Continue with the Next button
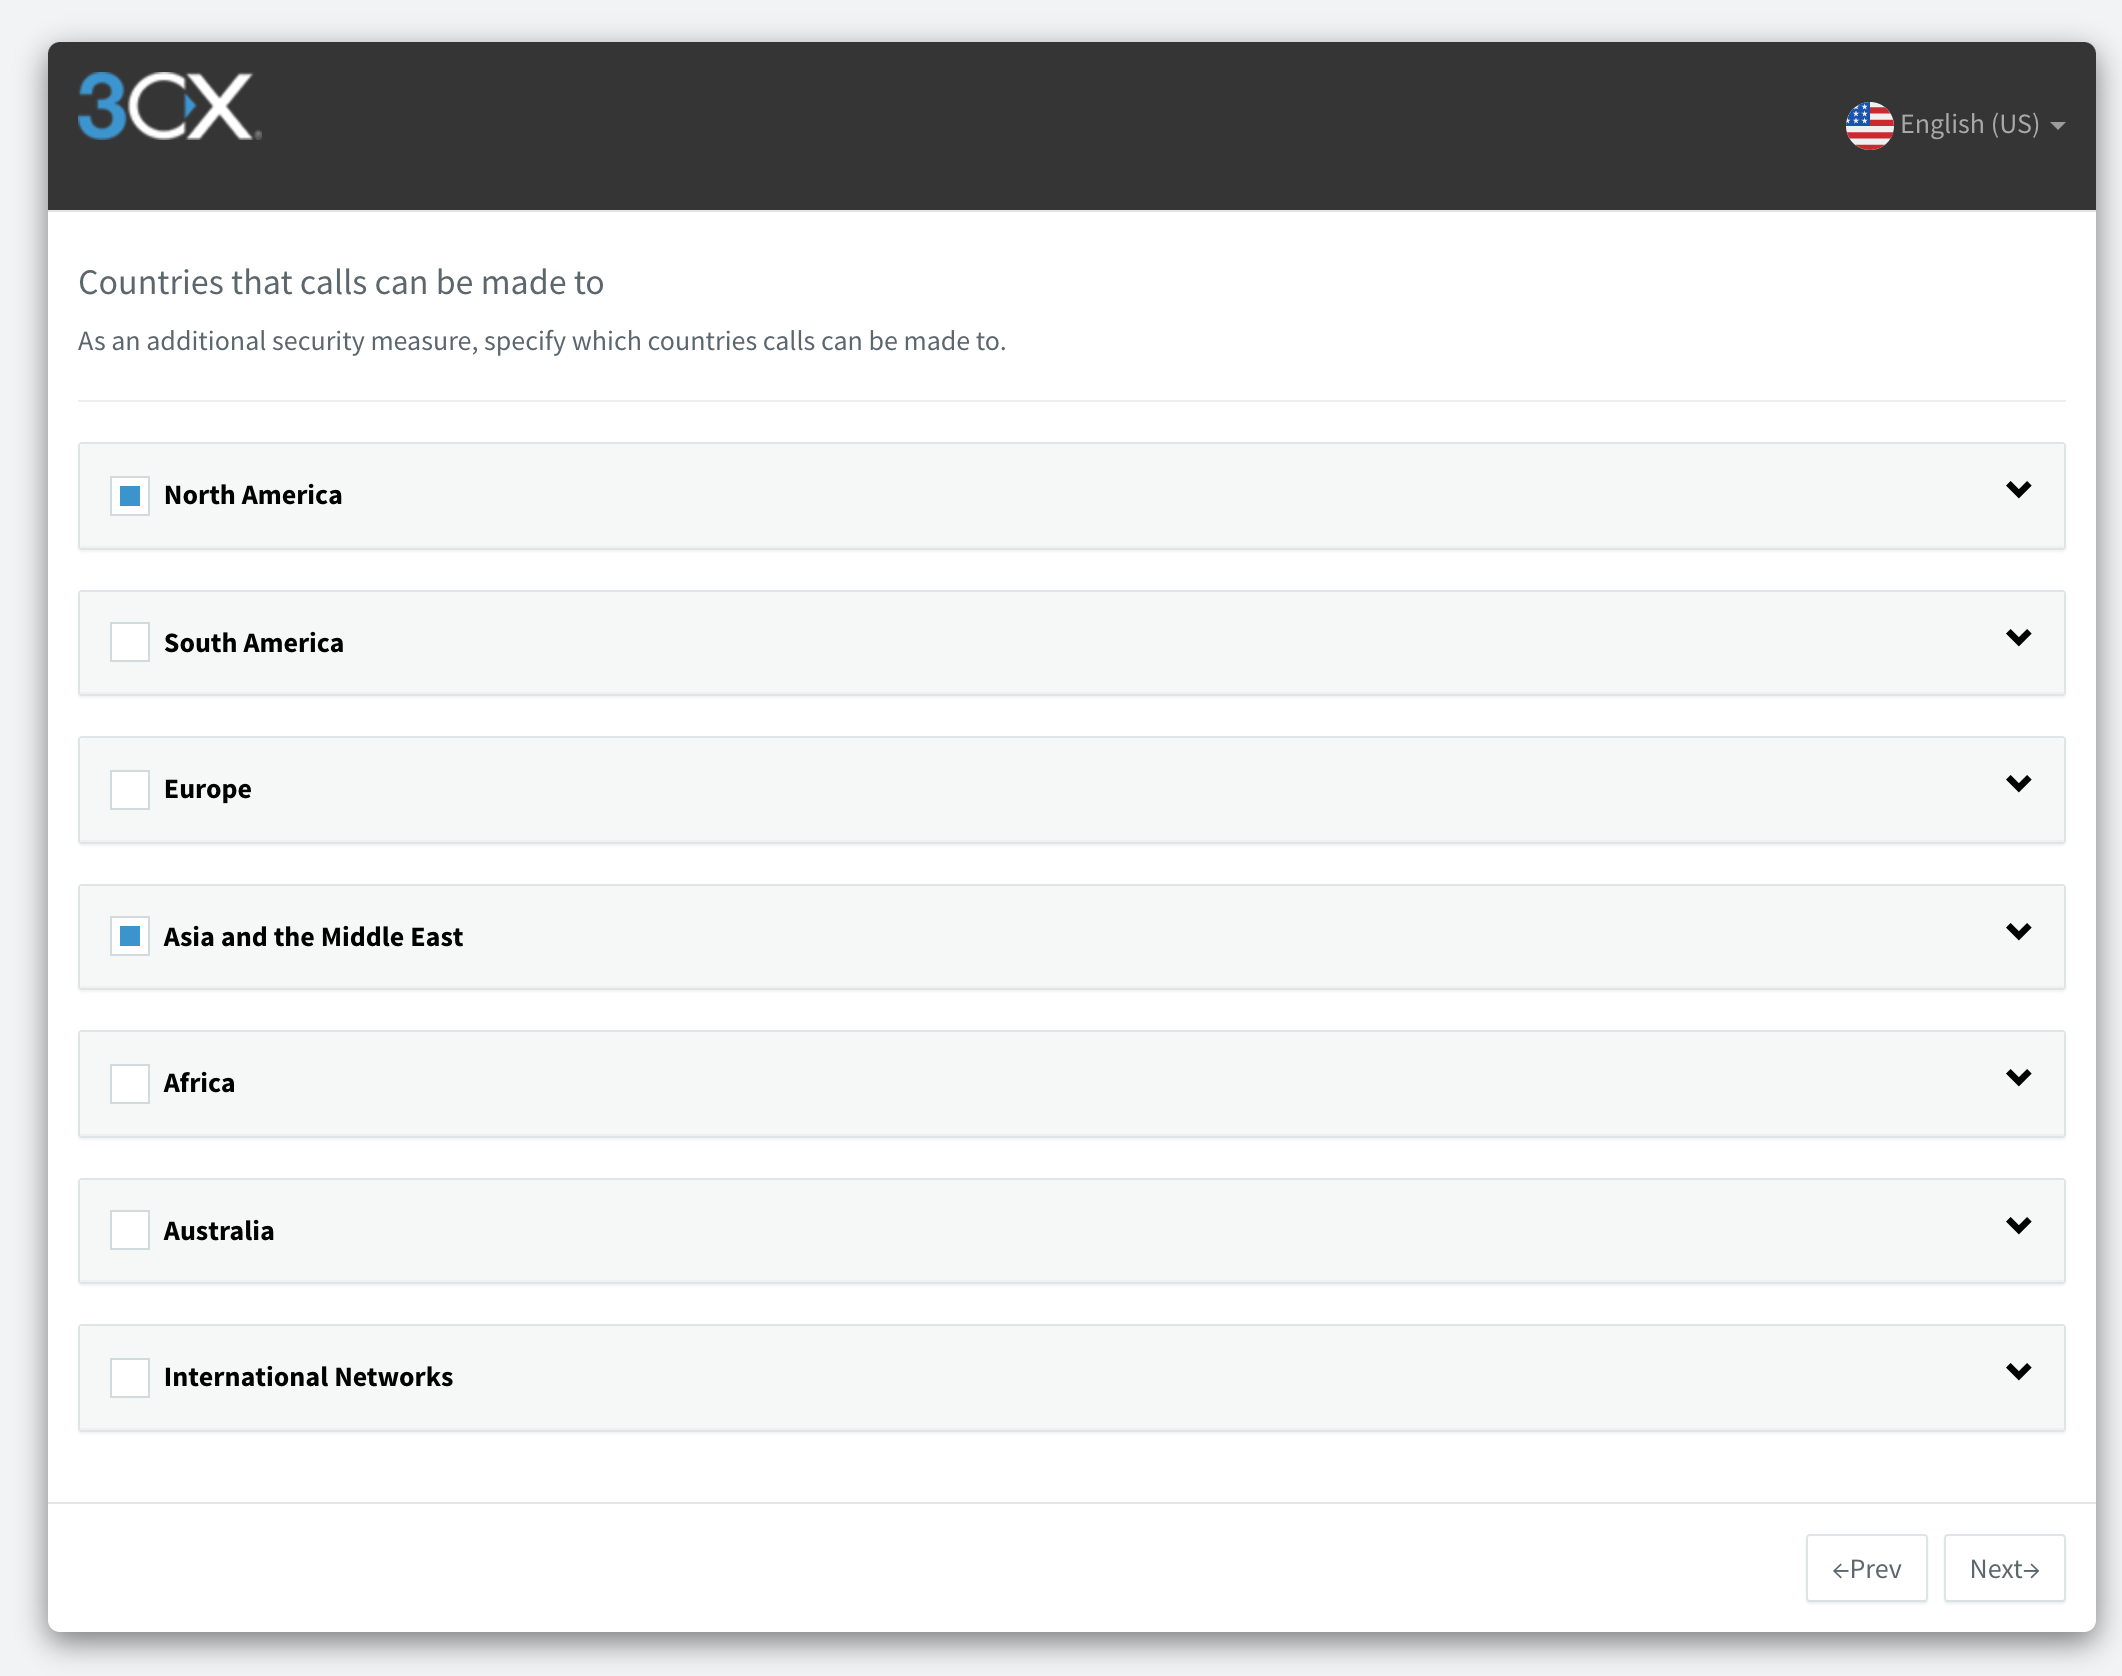Viewport: 2122px width, 1676px height. [2004, 1568]
